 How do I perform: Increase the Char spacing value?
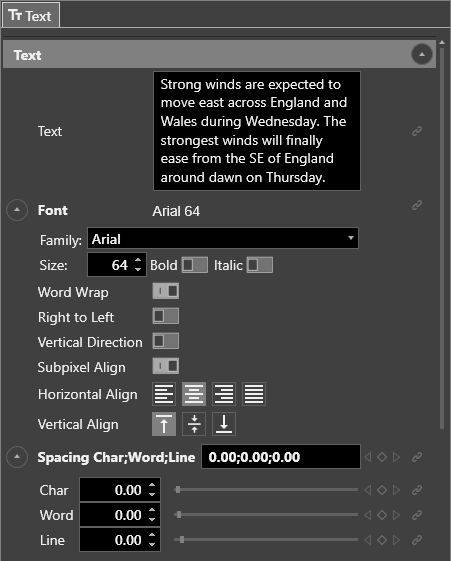[x=152, y=486]
